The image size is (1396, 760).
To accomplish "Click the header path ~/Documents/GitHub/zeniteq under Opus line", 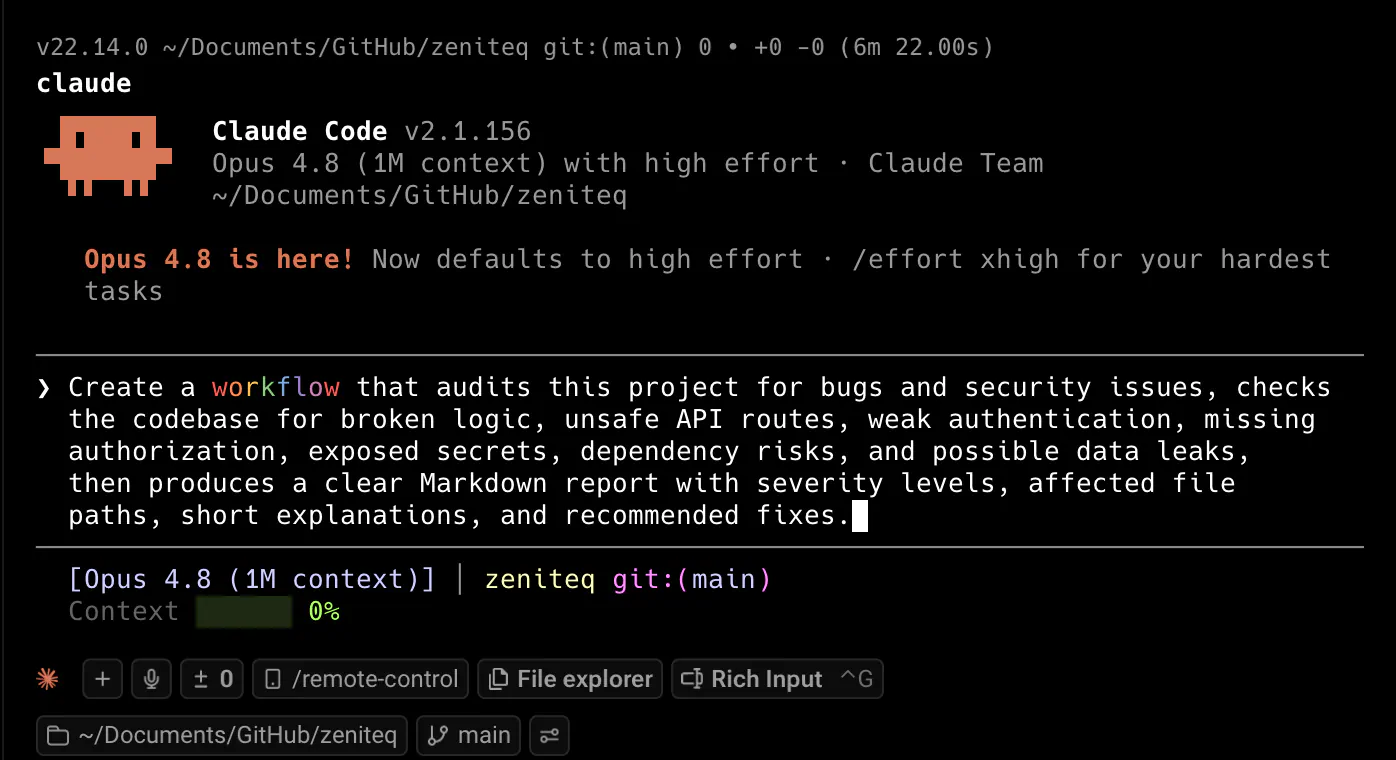I will [x=420, y=195].
